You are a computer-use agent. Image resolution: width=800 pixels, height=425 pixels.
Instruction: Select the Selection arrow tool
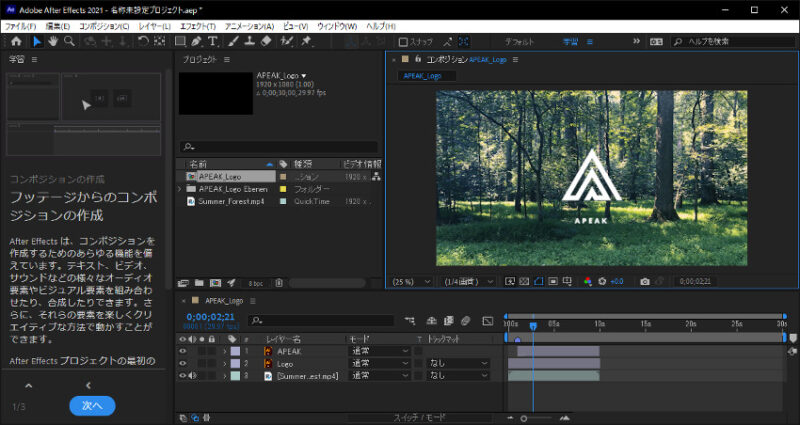click(37, 41)
